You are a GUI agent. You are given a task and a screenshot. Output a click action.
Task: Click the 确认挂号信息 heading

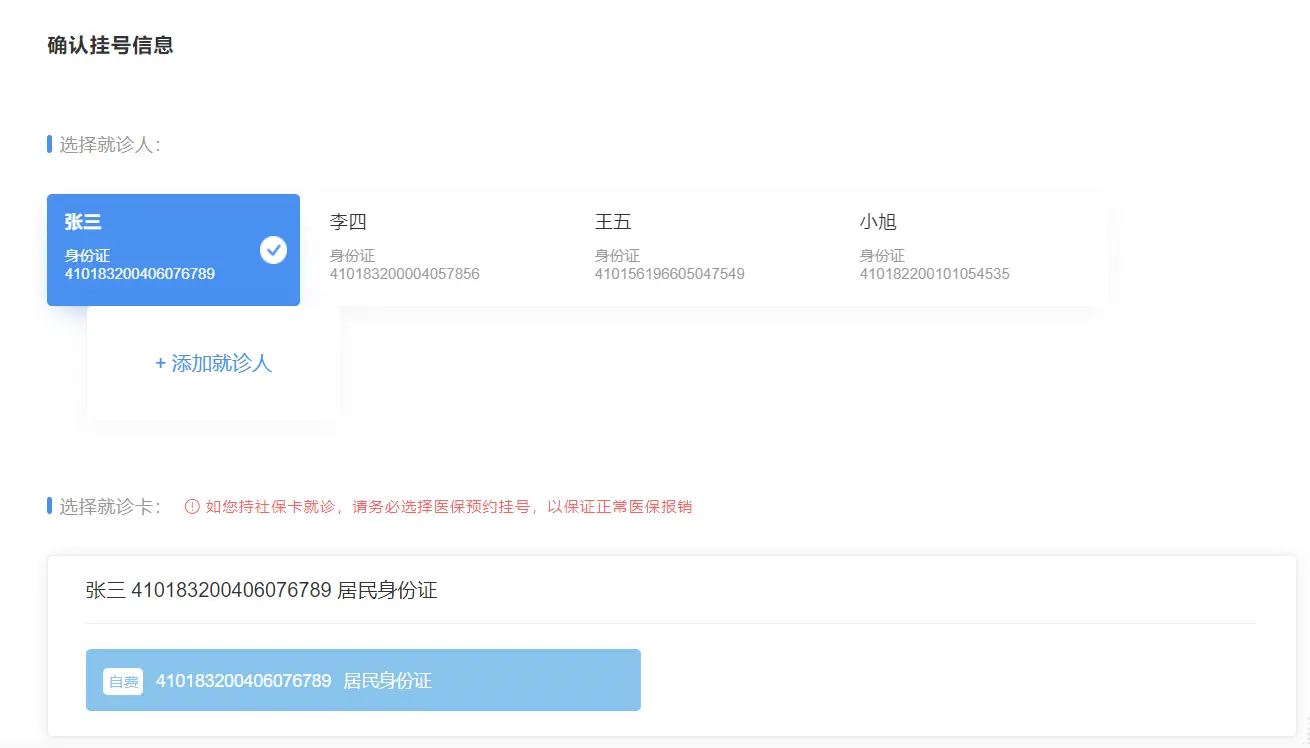(110, 45)
